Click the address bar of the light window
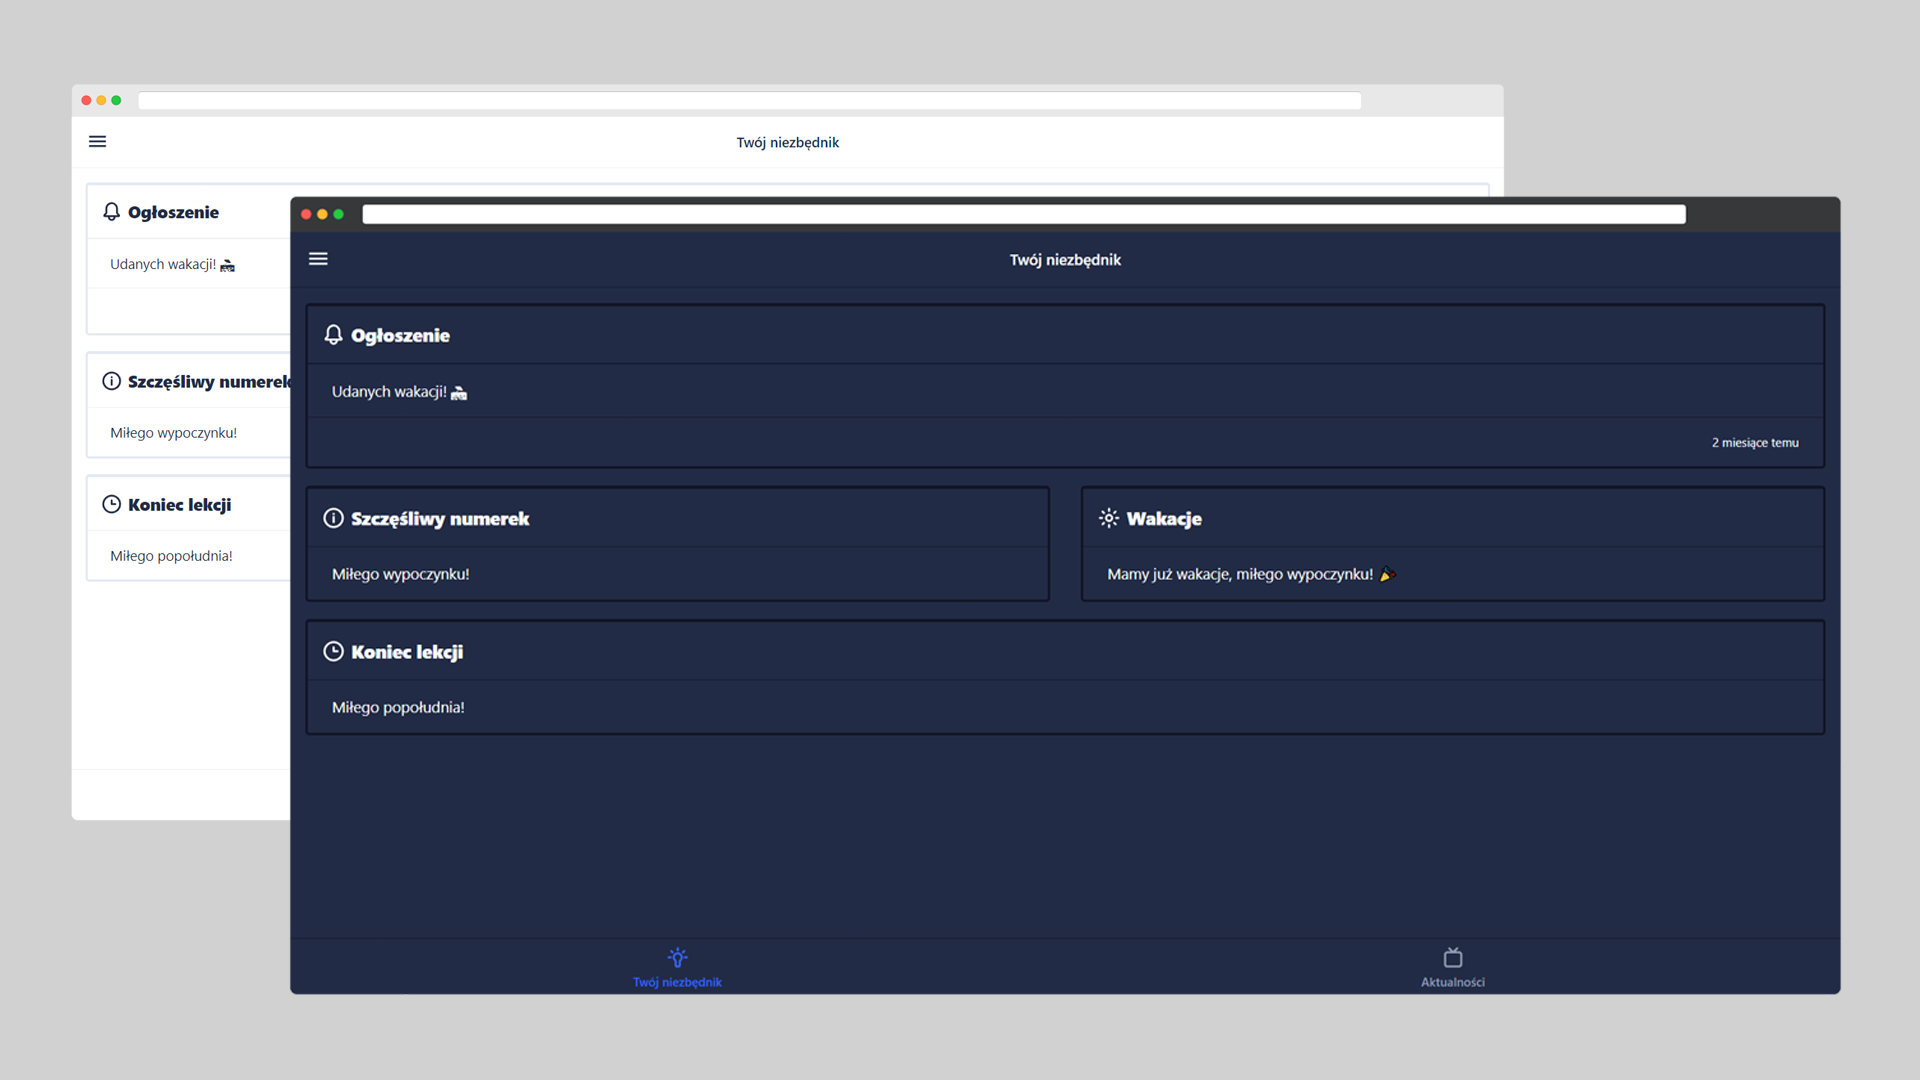The height and width of the screenshot is (1080, 1920). pos(750,101)
